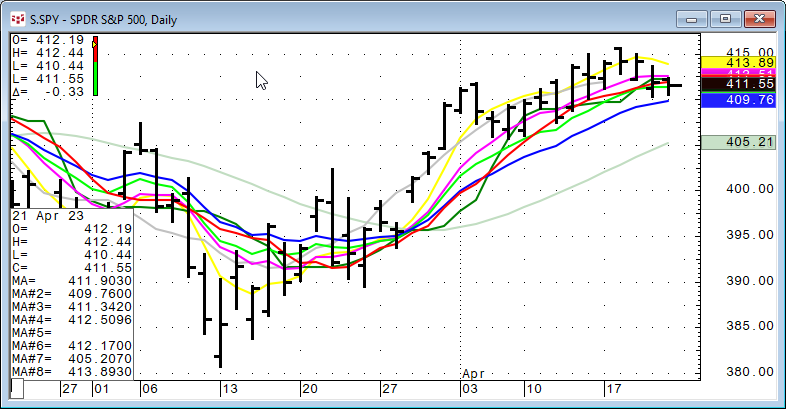The height and width of the screenshot is (409, 786).
Task: Click the 01 date label on time axis
Action: click(101, 389)
